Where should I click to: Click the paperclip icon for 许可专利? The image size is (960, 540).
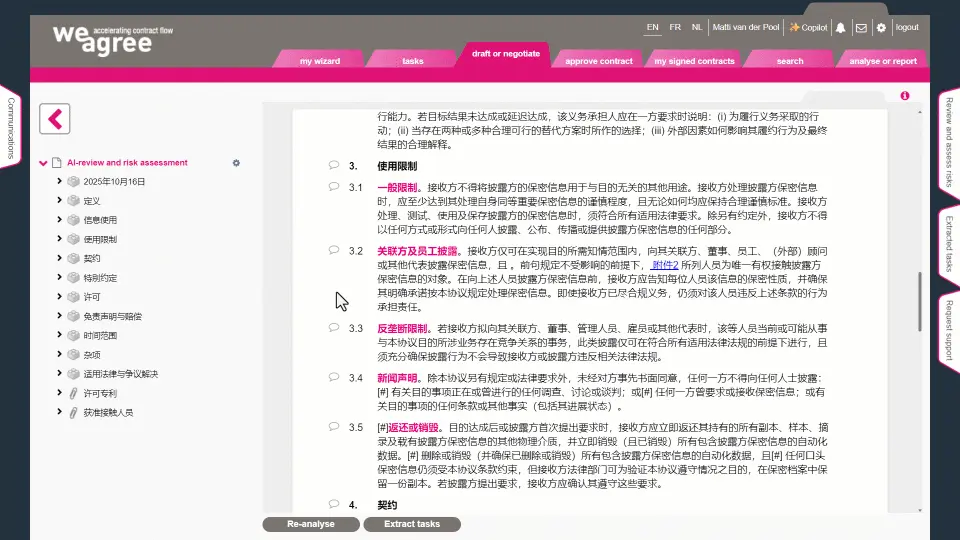tap(73, 394)
